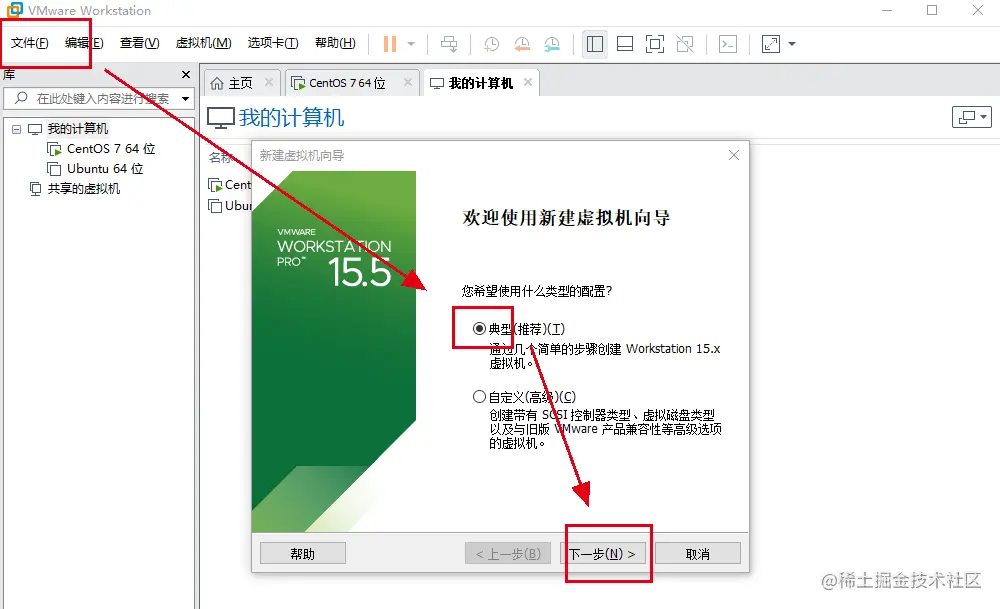1000x609 pixels.
Task: Toggle the thumbnail bar view icon
Action: coord(625,43)
